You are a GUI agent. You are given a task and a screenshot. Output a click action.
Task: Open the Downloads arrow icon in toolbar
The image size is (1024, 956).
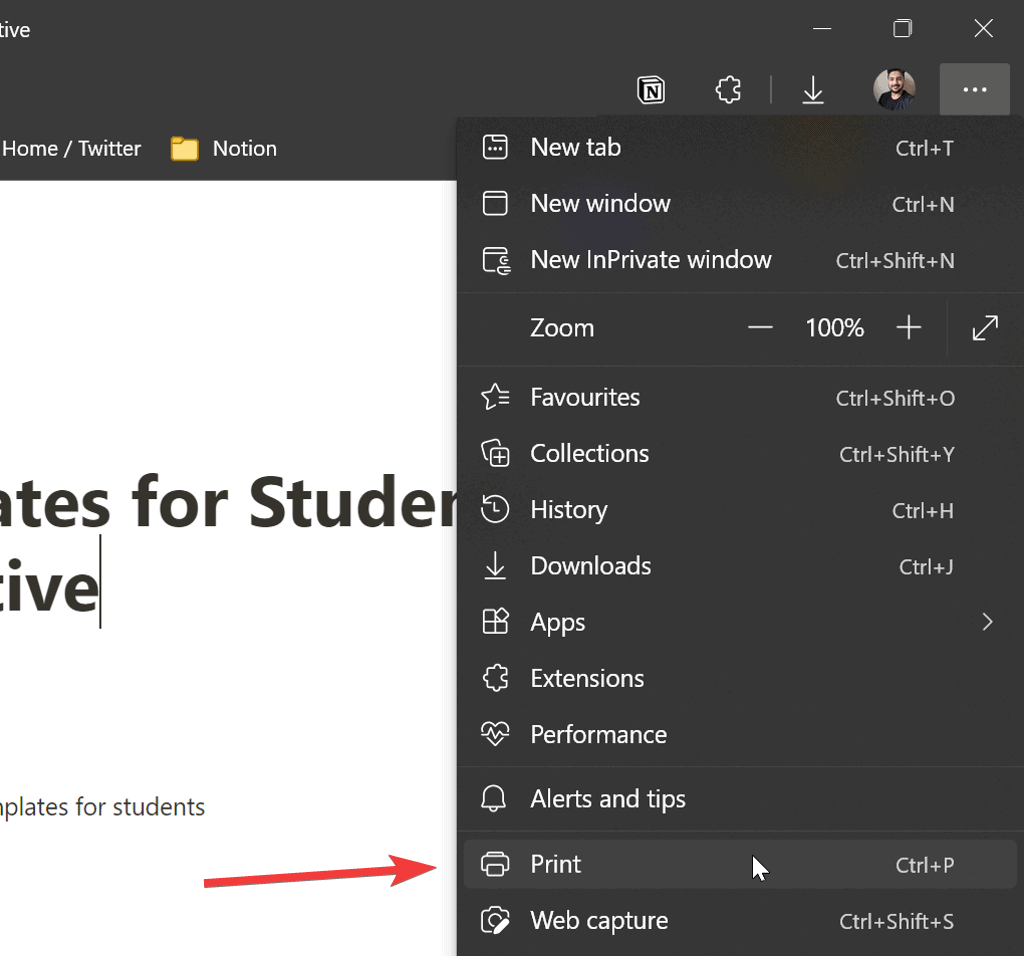pyautogui.click(x=813, y=91)
